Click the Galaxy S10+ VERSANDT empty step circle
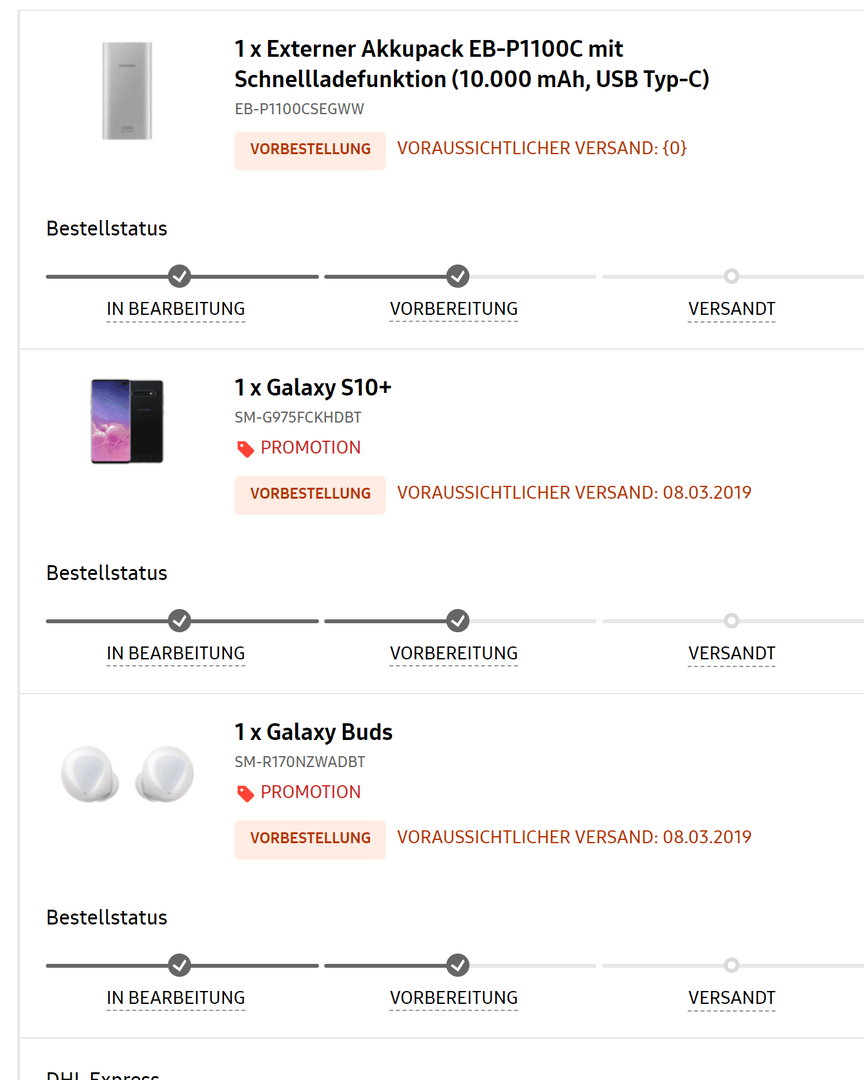The width and height of the screenshot is (864, 1080). pos(732,621)
